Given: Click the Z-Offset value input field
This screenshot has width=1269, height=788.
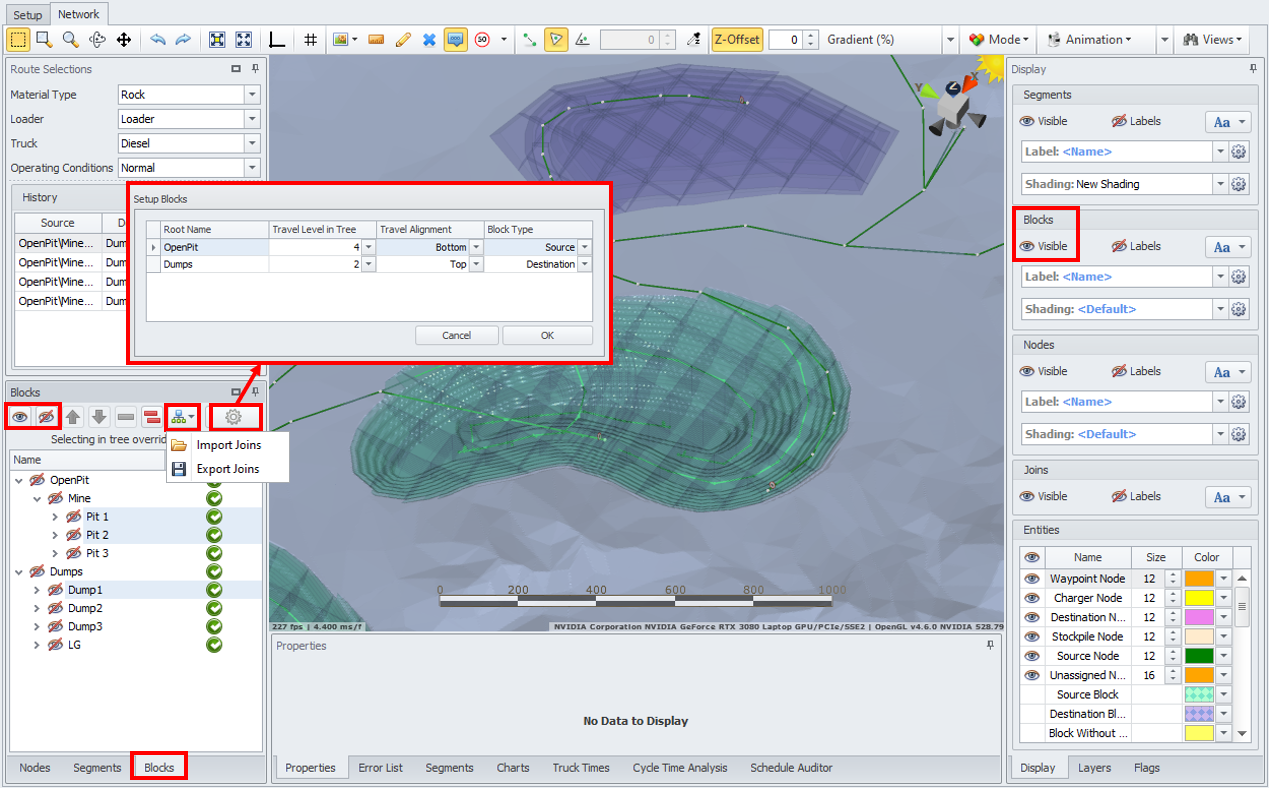Looking at the screenshot, I should pos(786,40).
